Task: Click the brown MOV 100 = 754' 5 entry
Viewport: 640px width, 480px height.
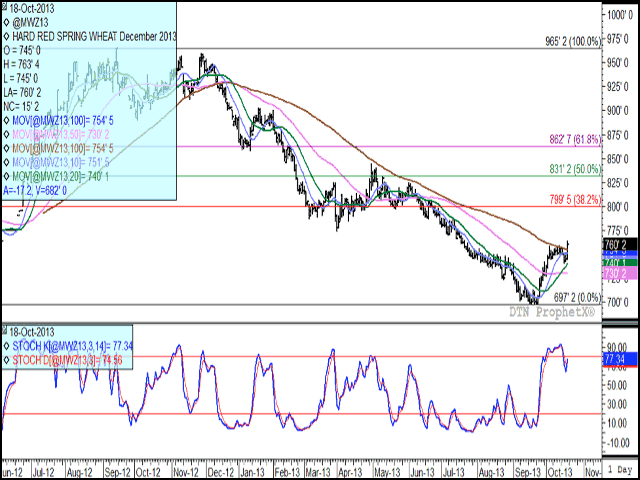Action: click(61, 149)
